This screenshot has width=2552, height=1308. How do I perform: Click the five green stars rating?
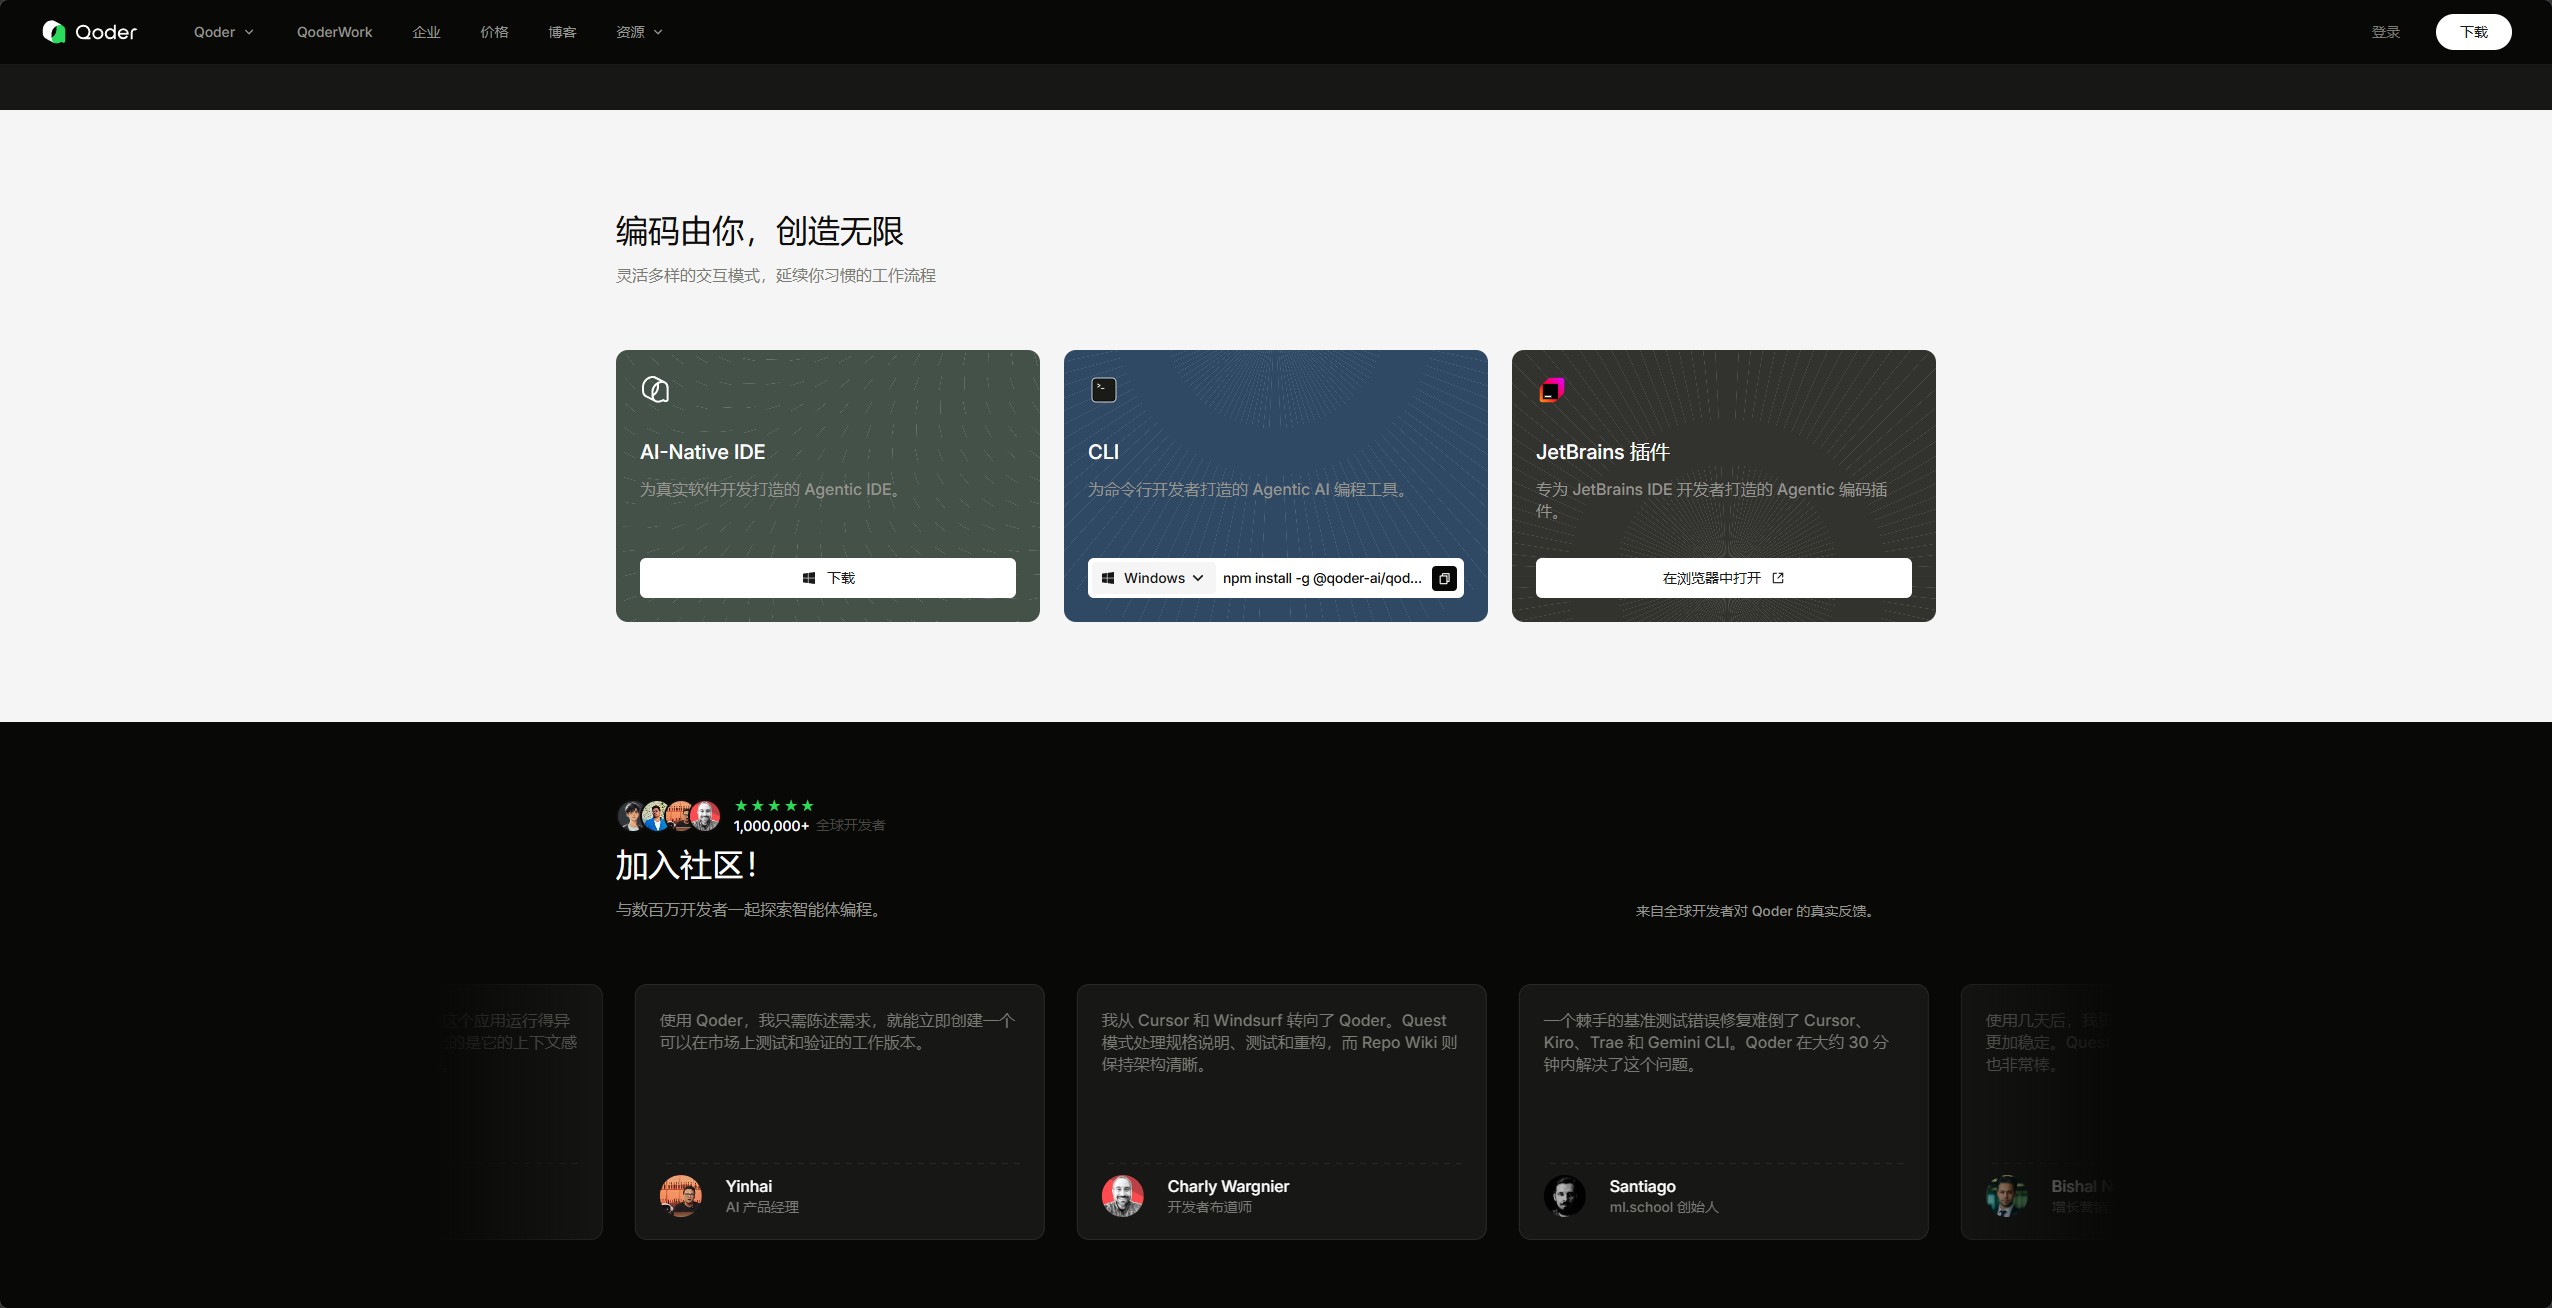[x=774, y=805]
